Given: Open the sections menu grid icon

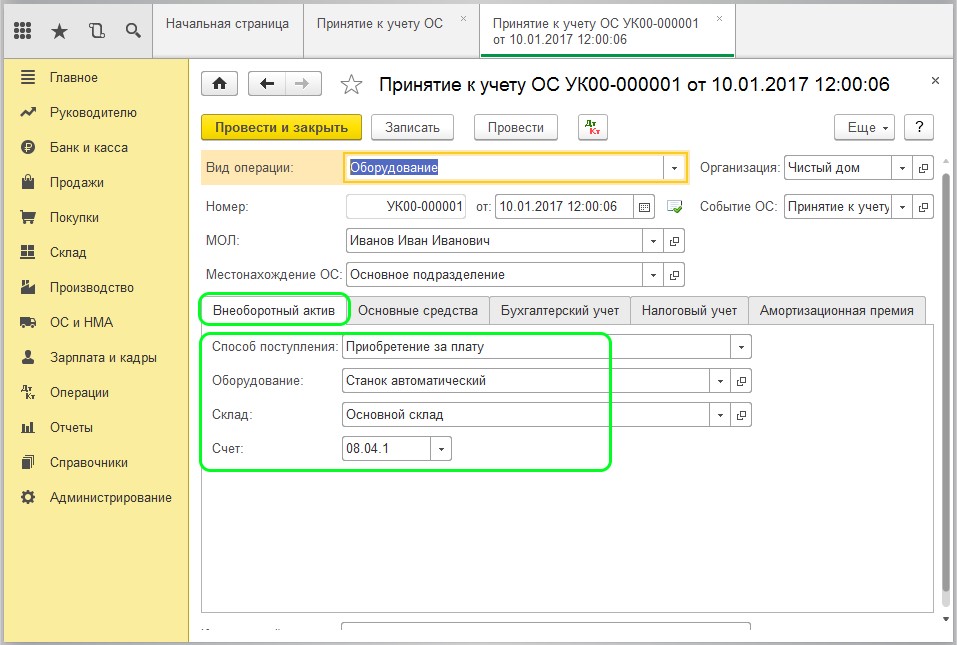Looking at the screenshot, I should (23, 31).
